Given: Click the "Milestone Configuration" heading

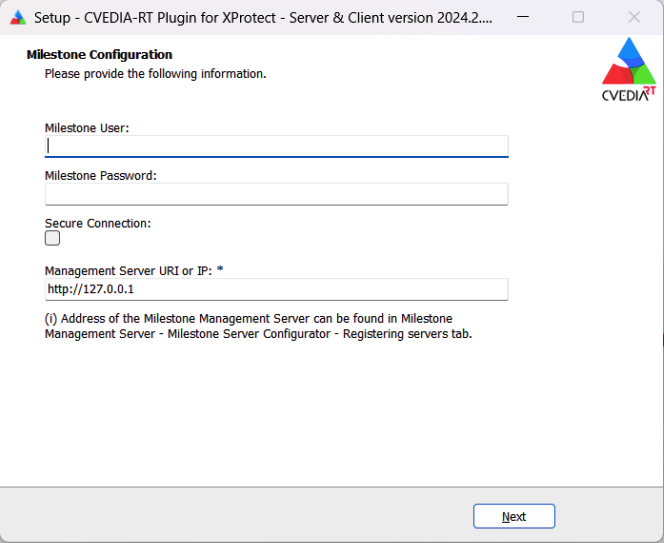Looking at the screenshot, I should [100, 55].
